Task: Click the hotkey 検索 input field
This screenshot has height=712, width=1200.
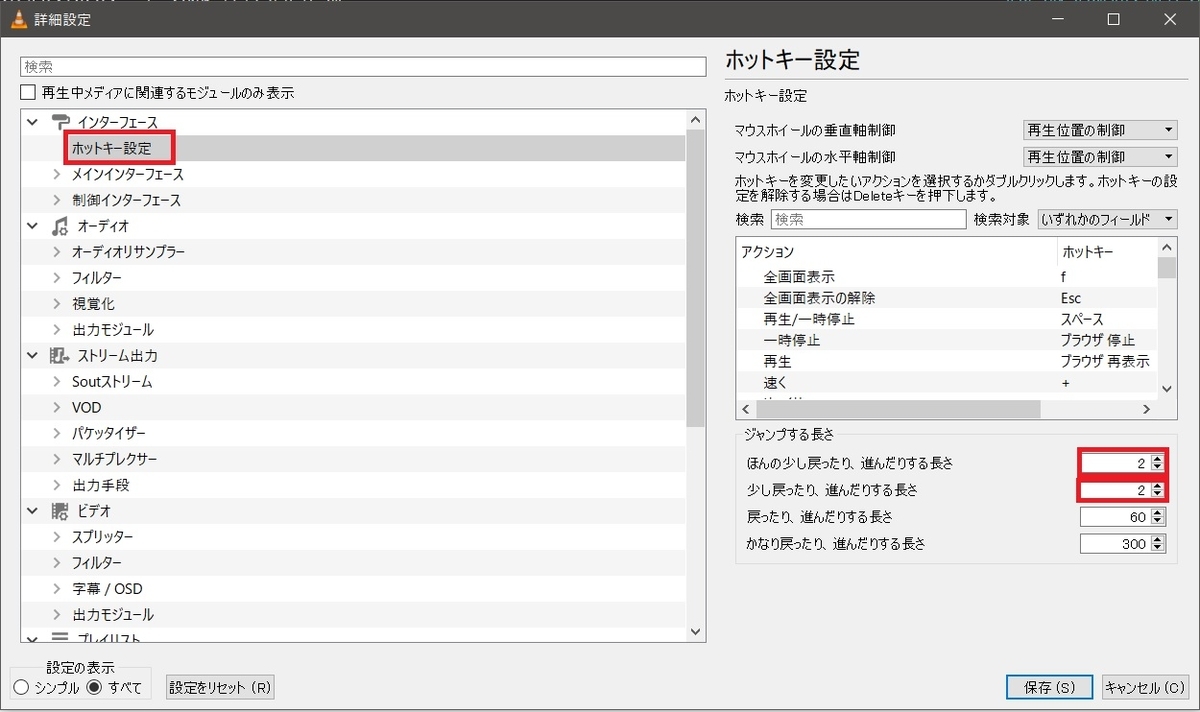Action: click(x=868, y=219)
